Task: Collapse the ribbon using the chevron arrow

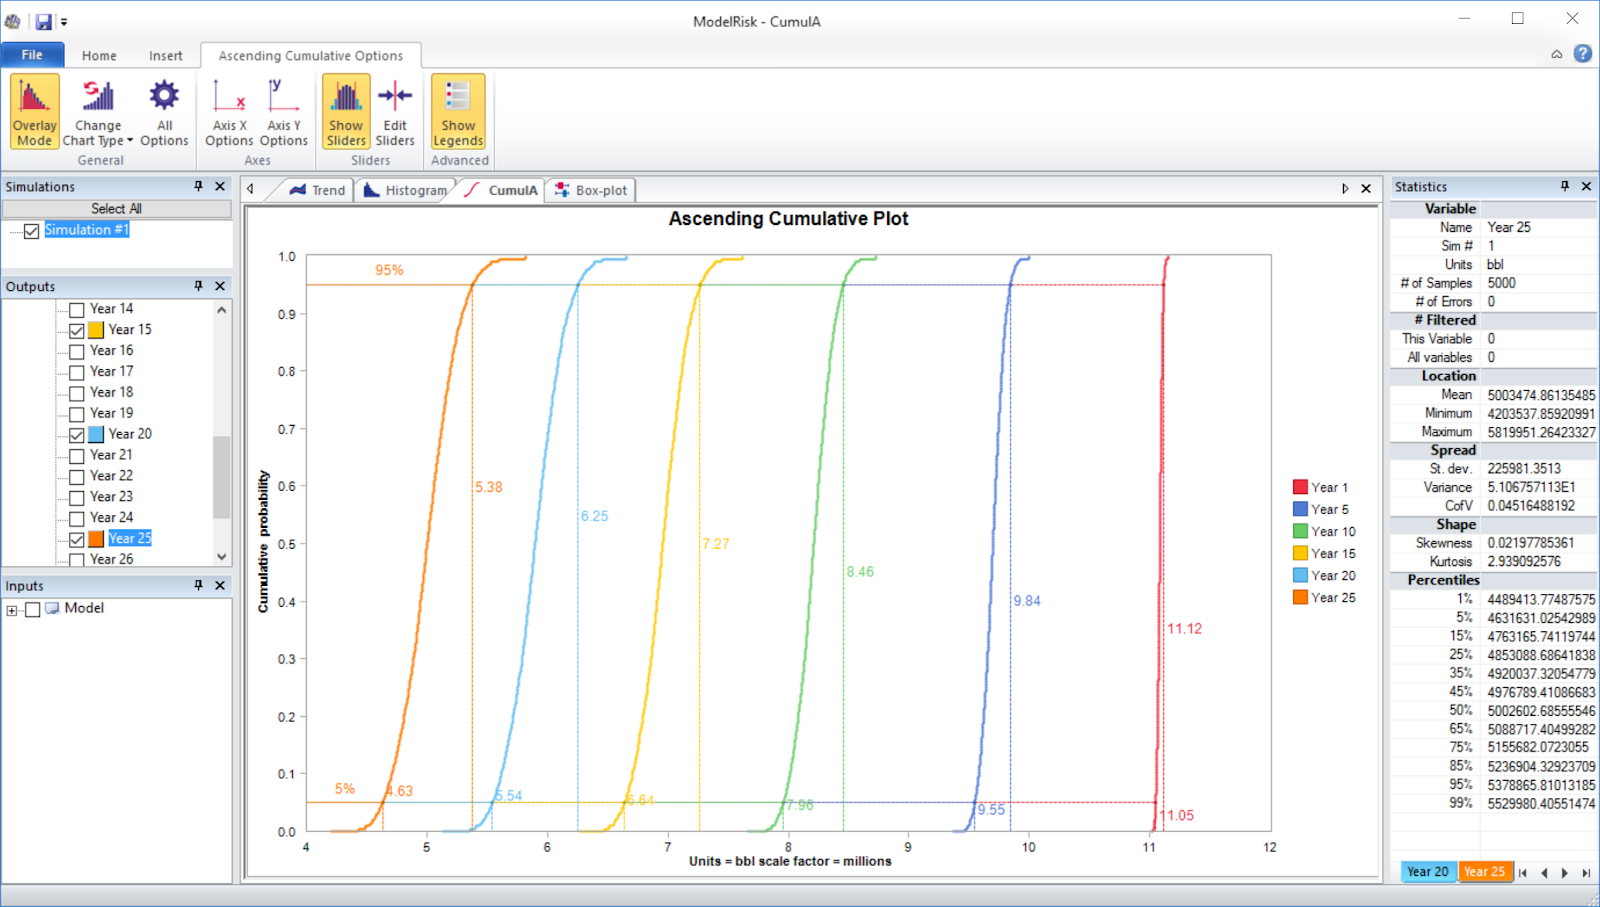Action: point(1556,53)
